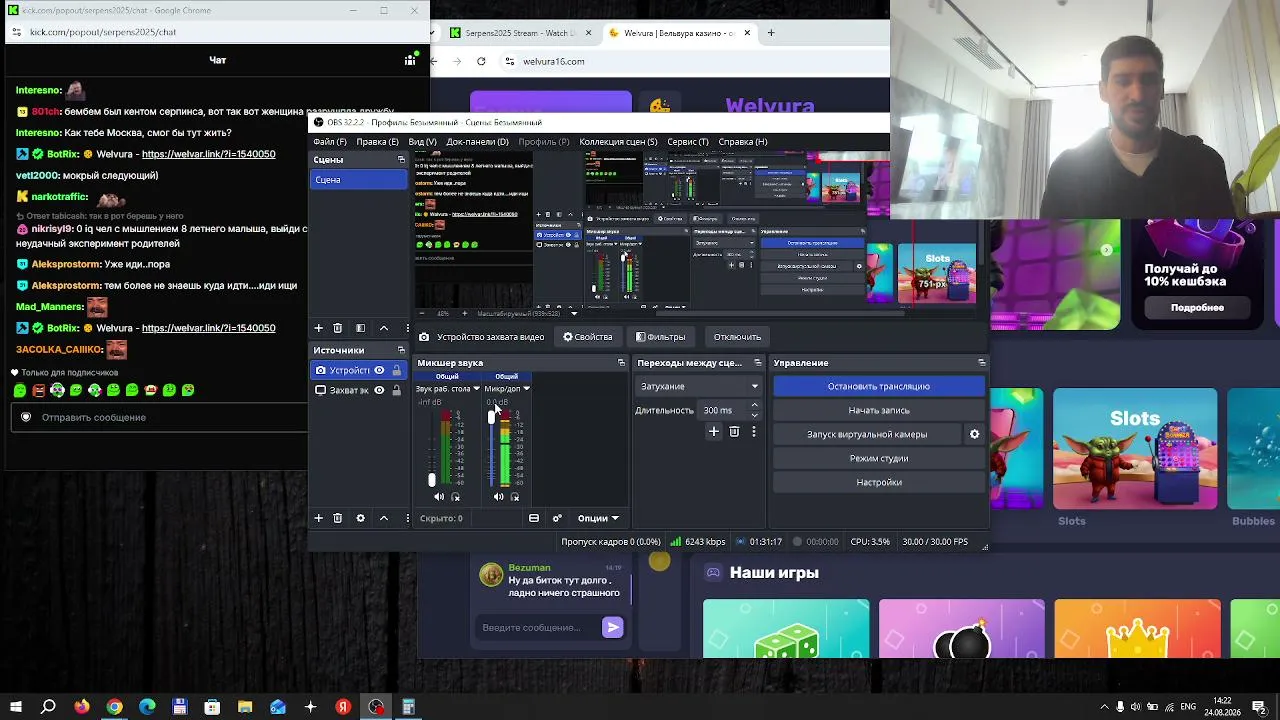Image resolution: width=1280 pixels, height=720 pixels.
Task: Open more options menu in Сцены toolbar
Action: 407,328
